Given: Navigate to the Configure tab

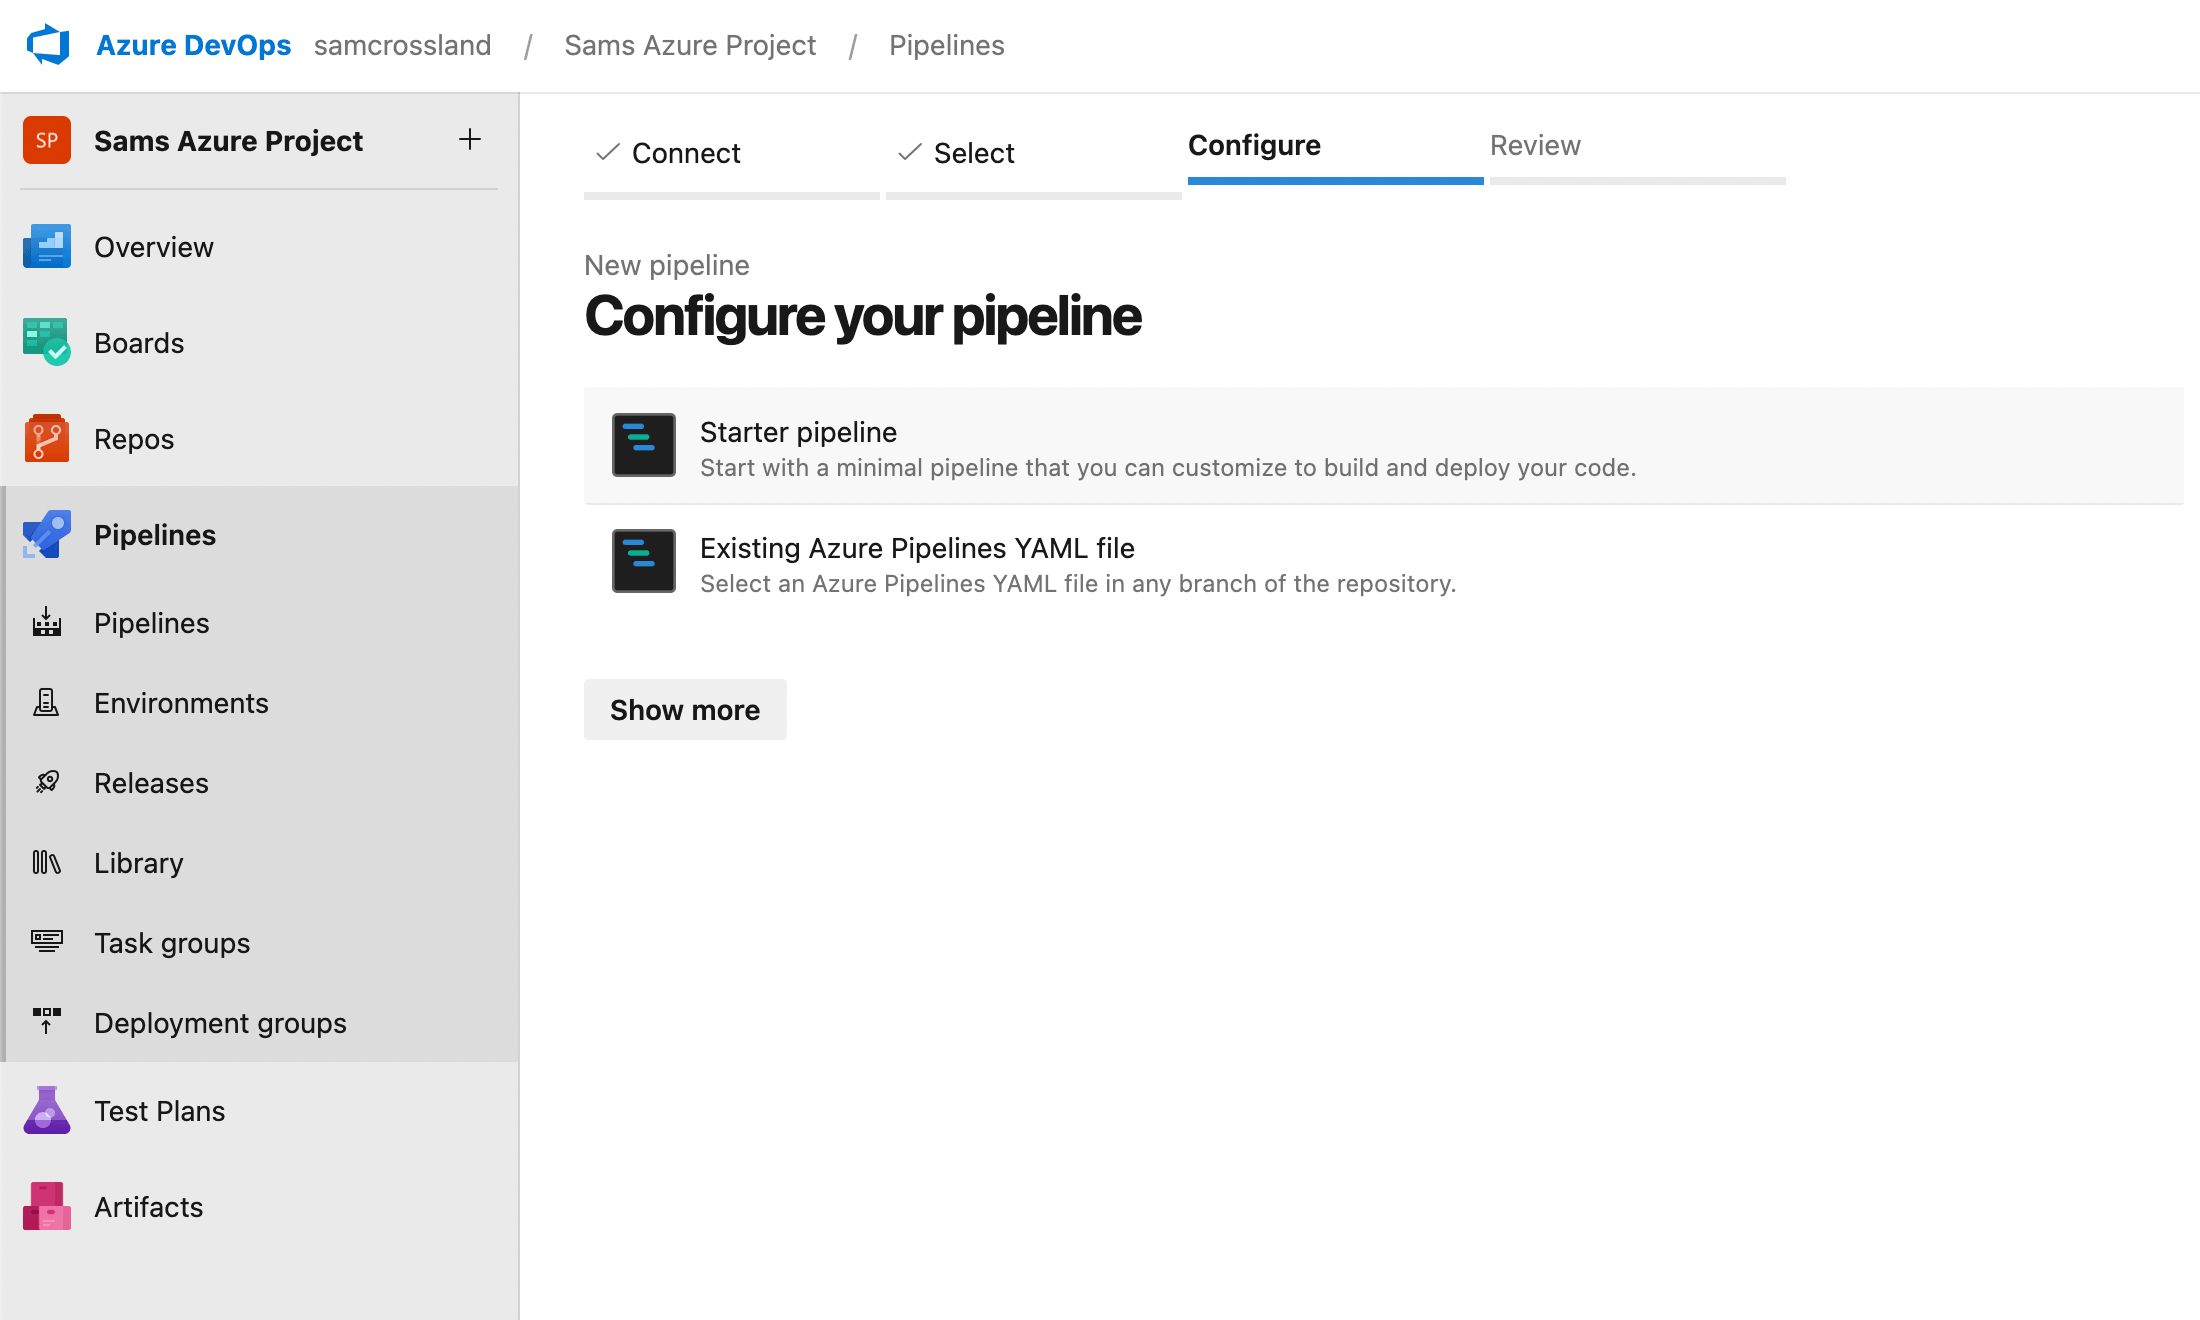Looking at the screenshot, I should pos(1252,145).
